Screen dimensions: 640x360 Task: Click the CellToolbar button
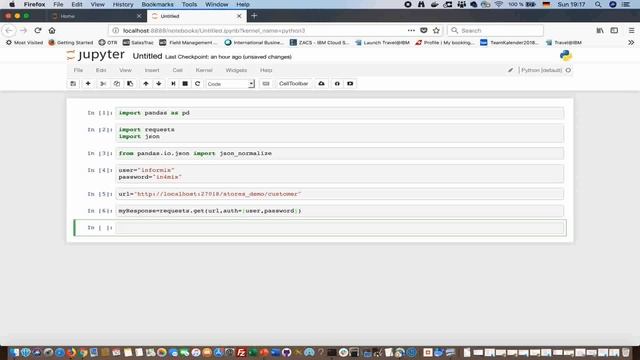[x=293, y=84]
